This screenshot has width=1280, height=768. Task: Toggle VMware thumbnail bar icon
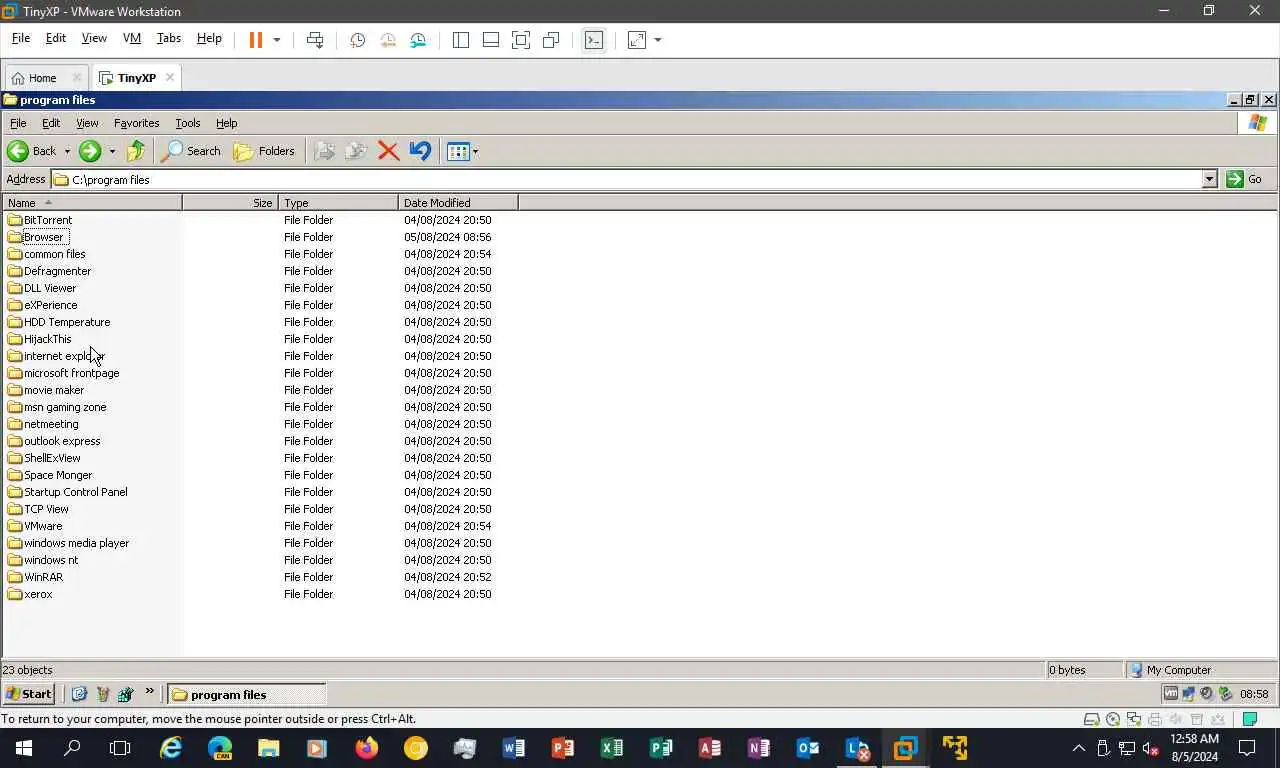491,40
